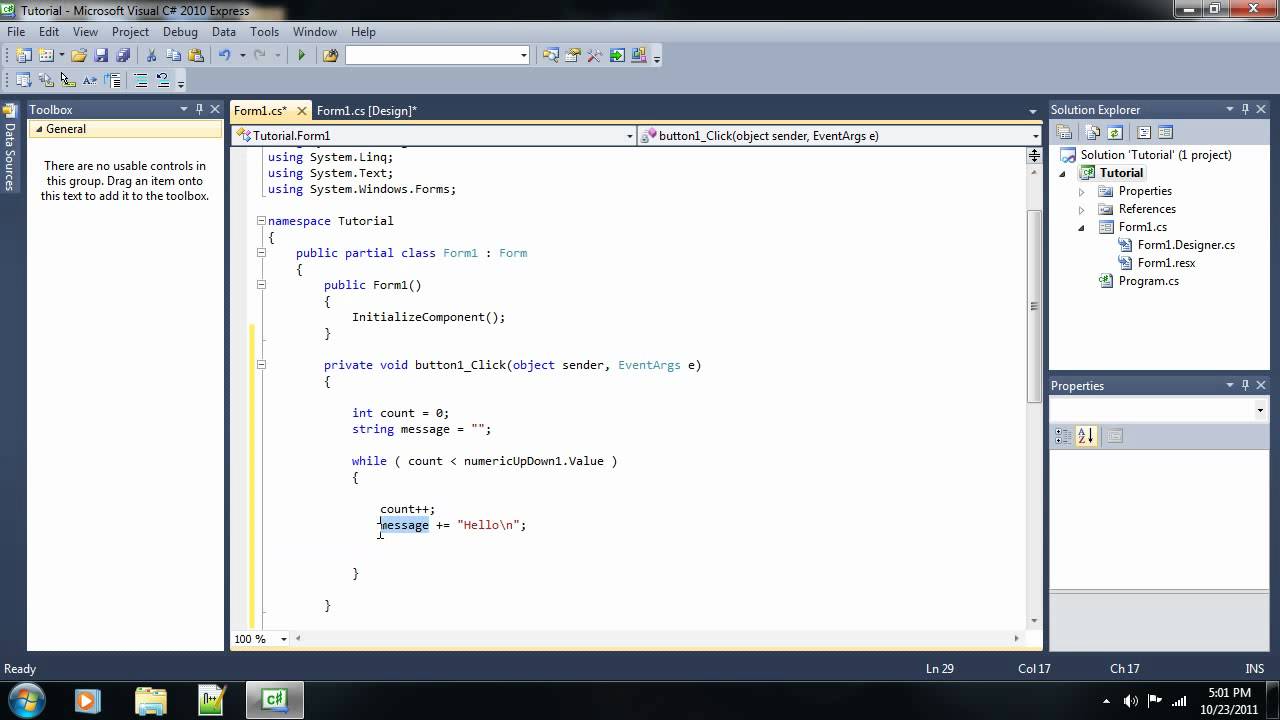Toggle auto-hide pin on the Properties panel

coord(1245,385)
